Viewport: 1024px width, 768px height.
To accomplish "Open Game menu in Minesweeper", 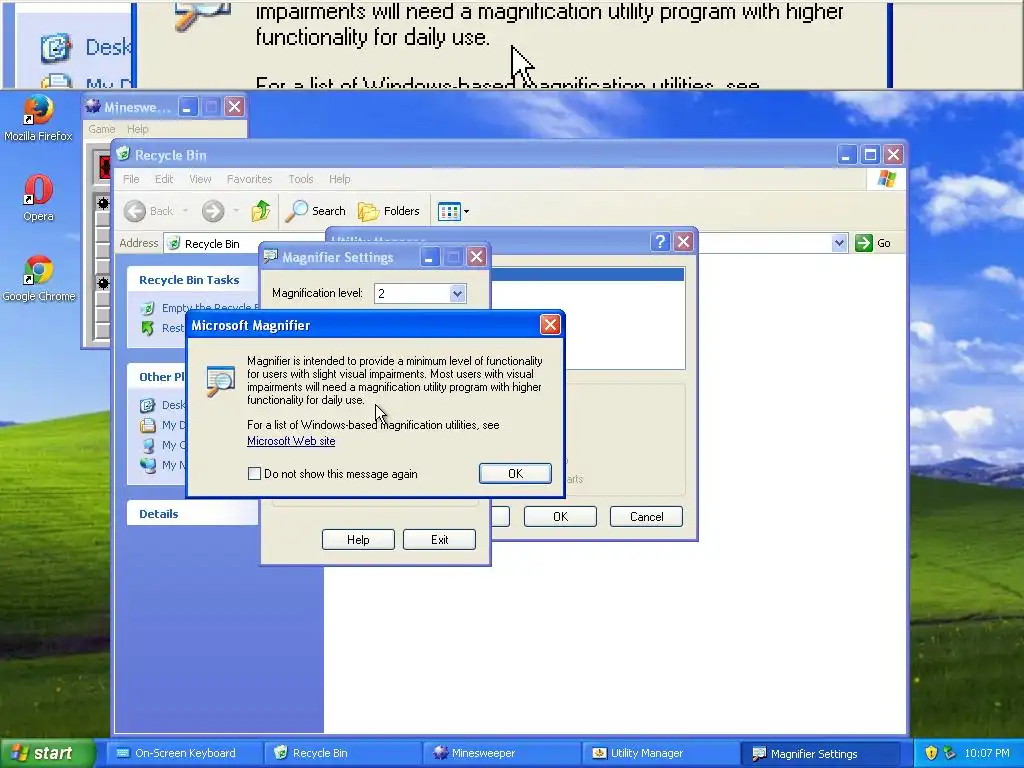I will [x=102, y=129].
